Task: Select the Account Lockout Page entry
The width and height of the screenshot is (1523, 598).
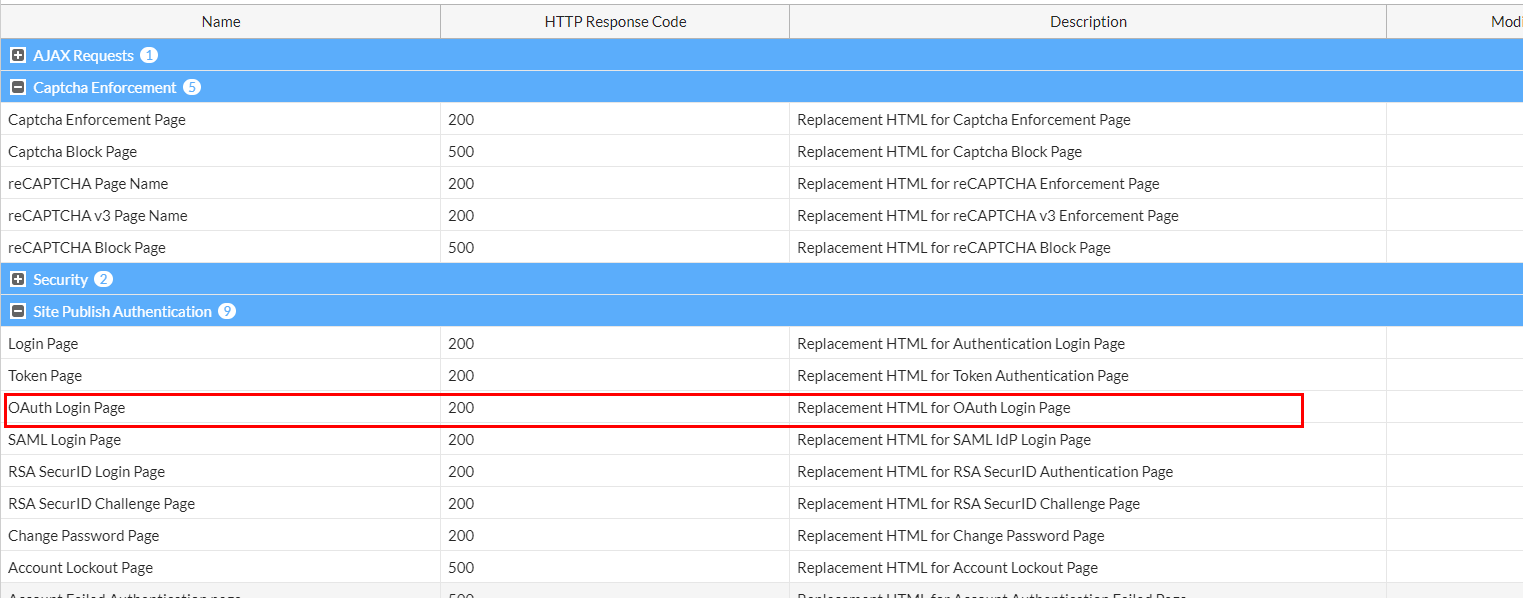Action: click(x=81, y=568)
